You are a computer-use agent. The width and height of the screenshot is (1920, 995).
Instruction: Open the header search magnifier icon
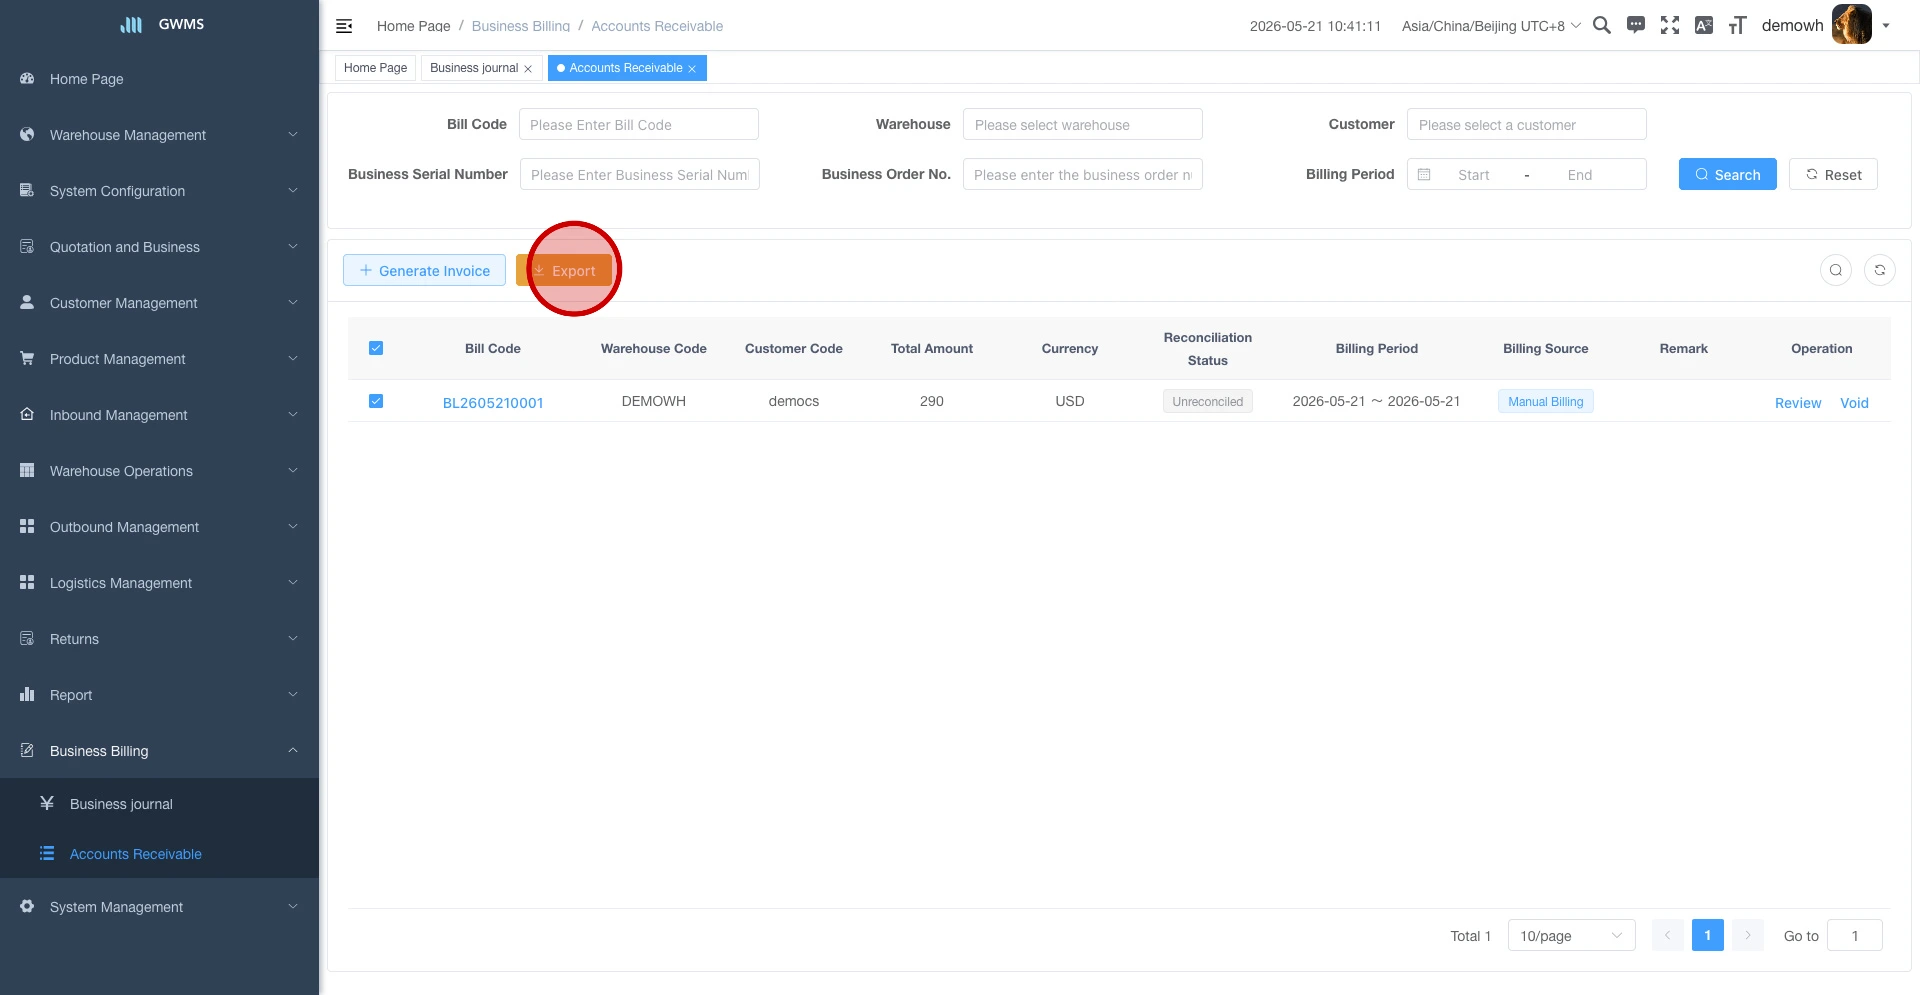pyautogui.click(x=1601, y=25)
